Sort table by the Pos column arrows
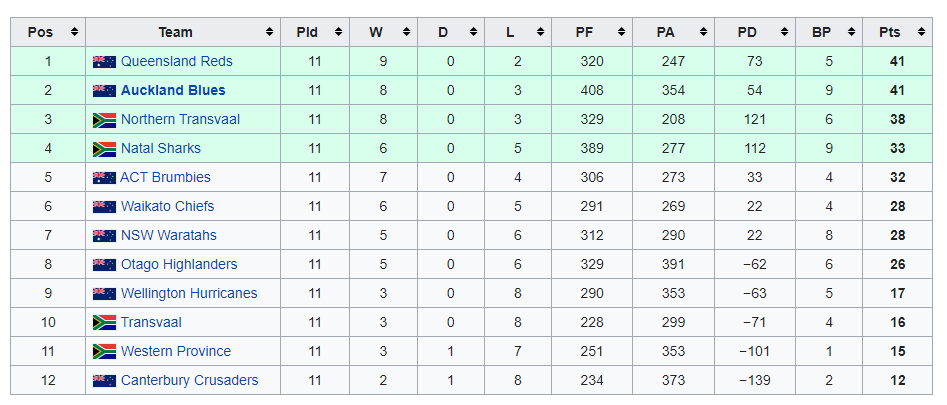947x405 pixels. (74, 32)
